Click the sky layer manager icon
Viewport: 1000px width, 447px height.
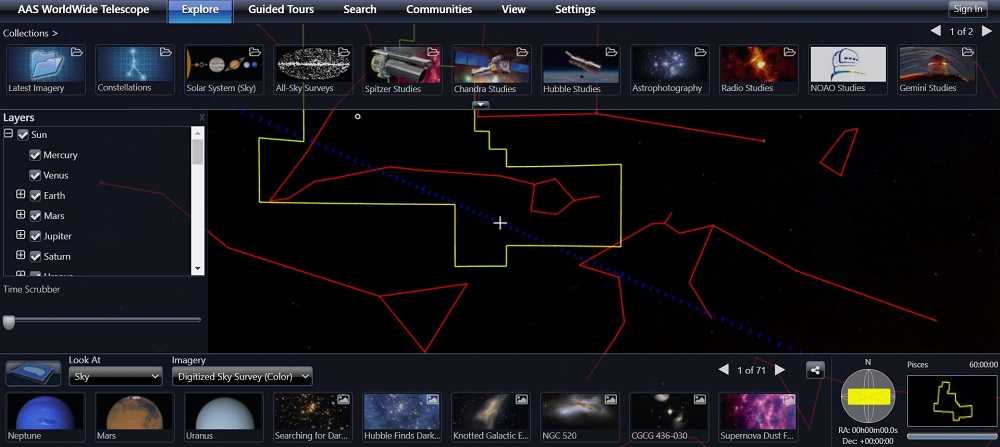(x=32, y=374)
